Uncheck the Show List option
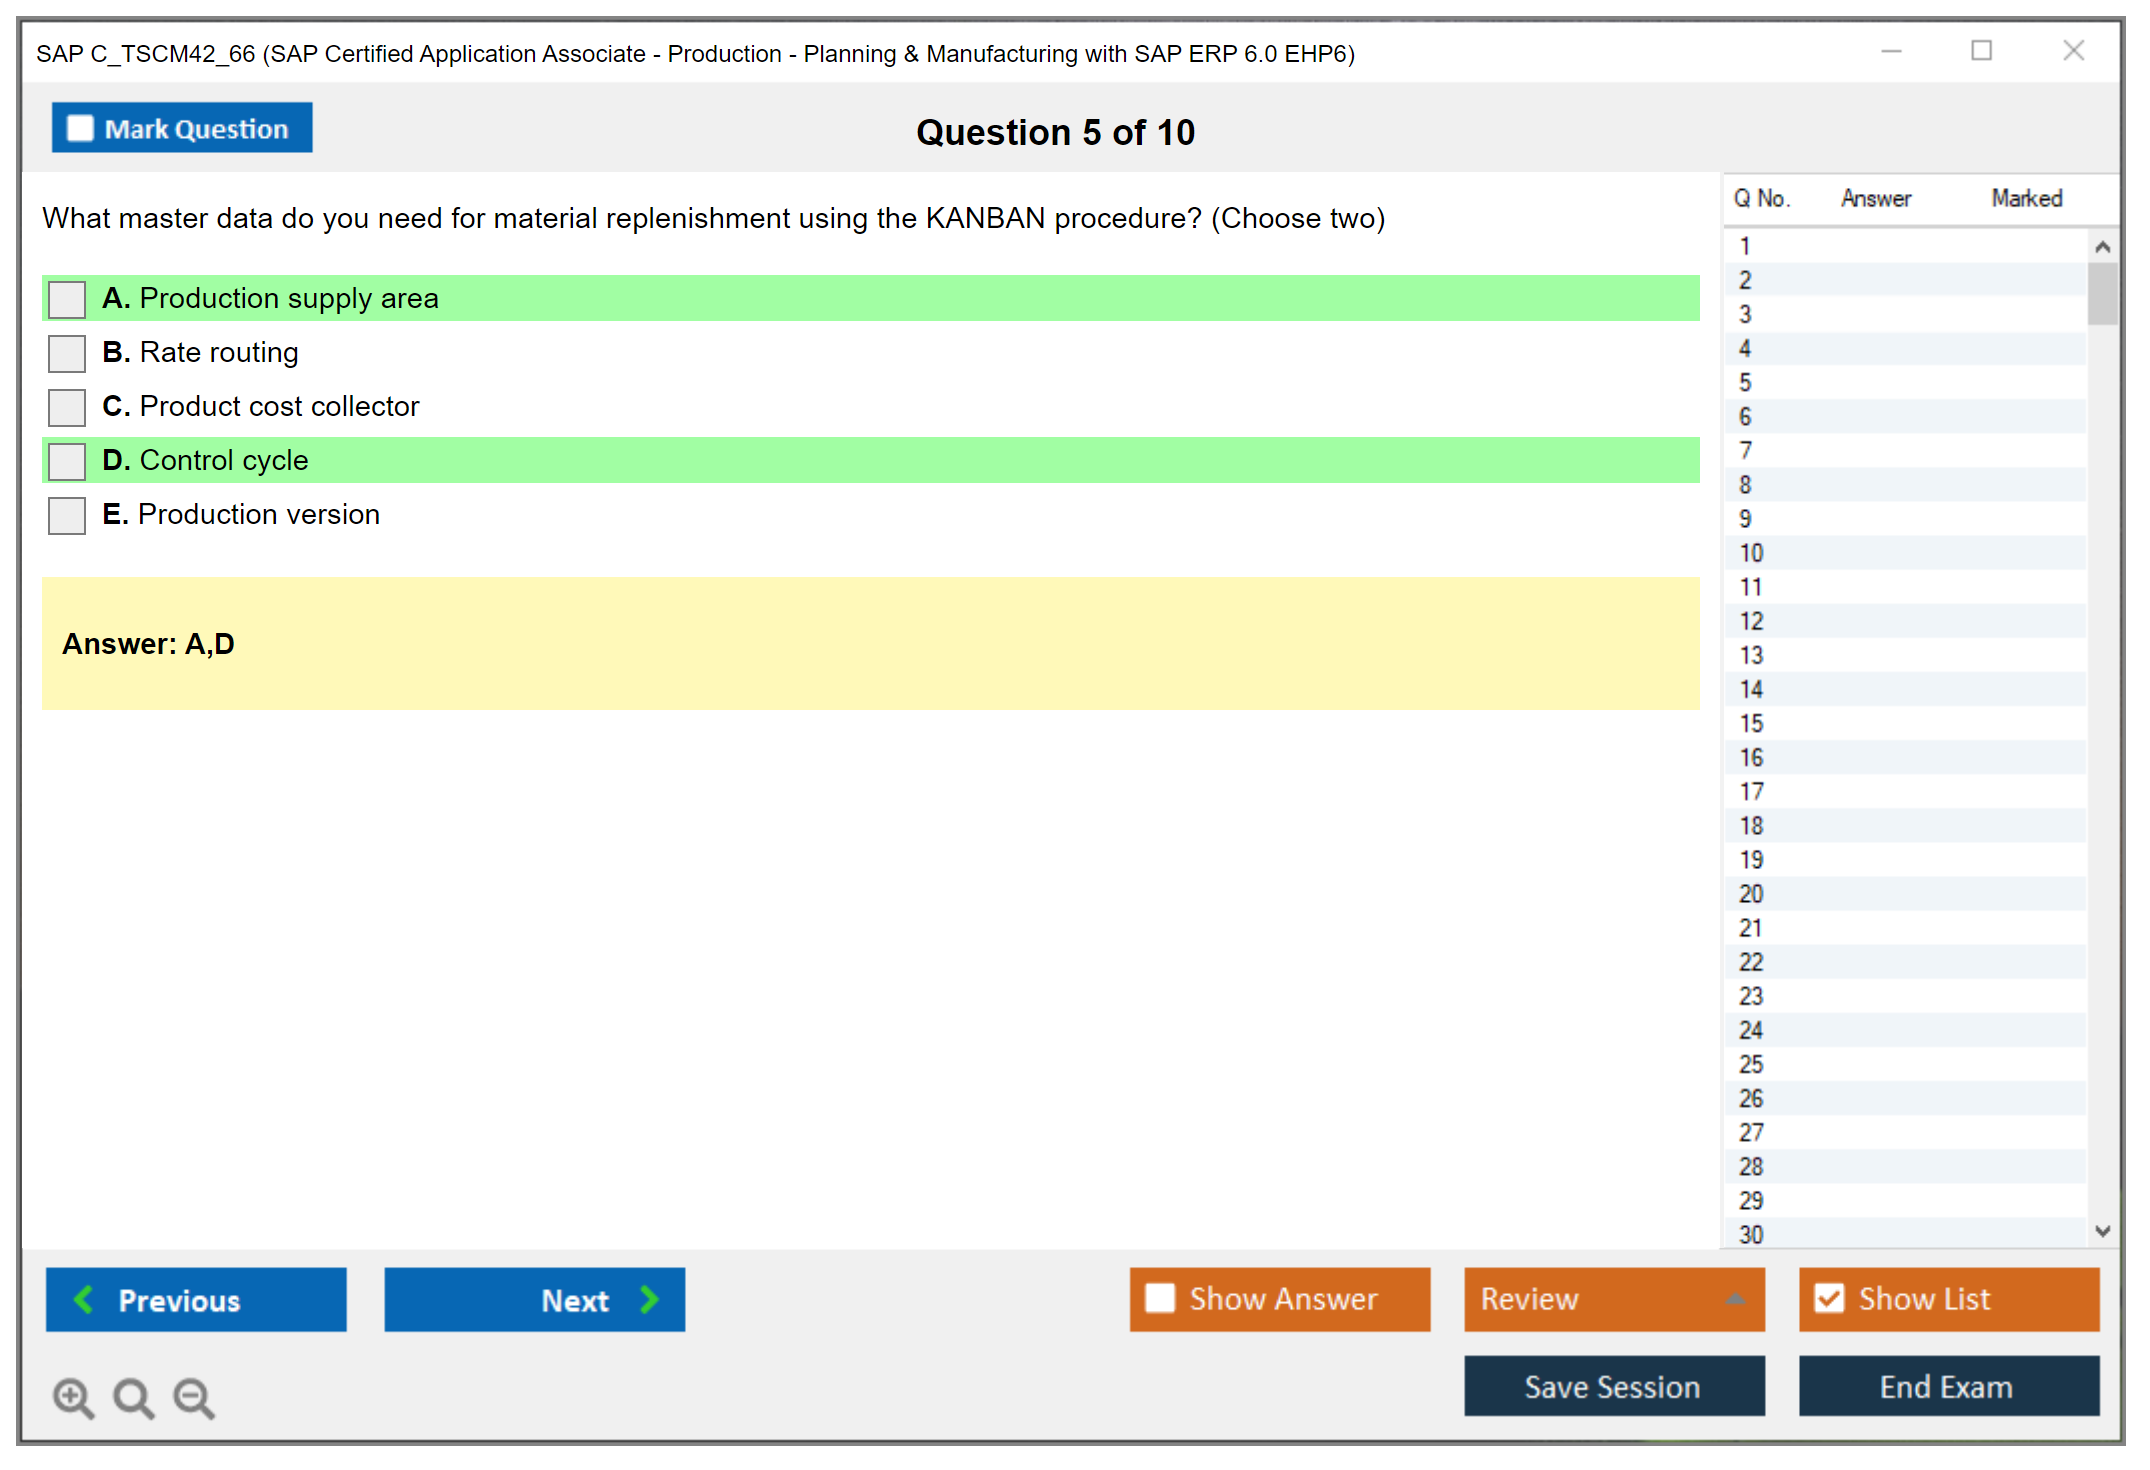The width and height of the screenshot is (2150, 1470). click(1829, 1298)
